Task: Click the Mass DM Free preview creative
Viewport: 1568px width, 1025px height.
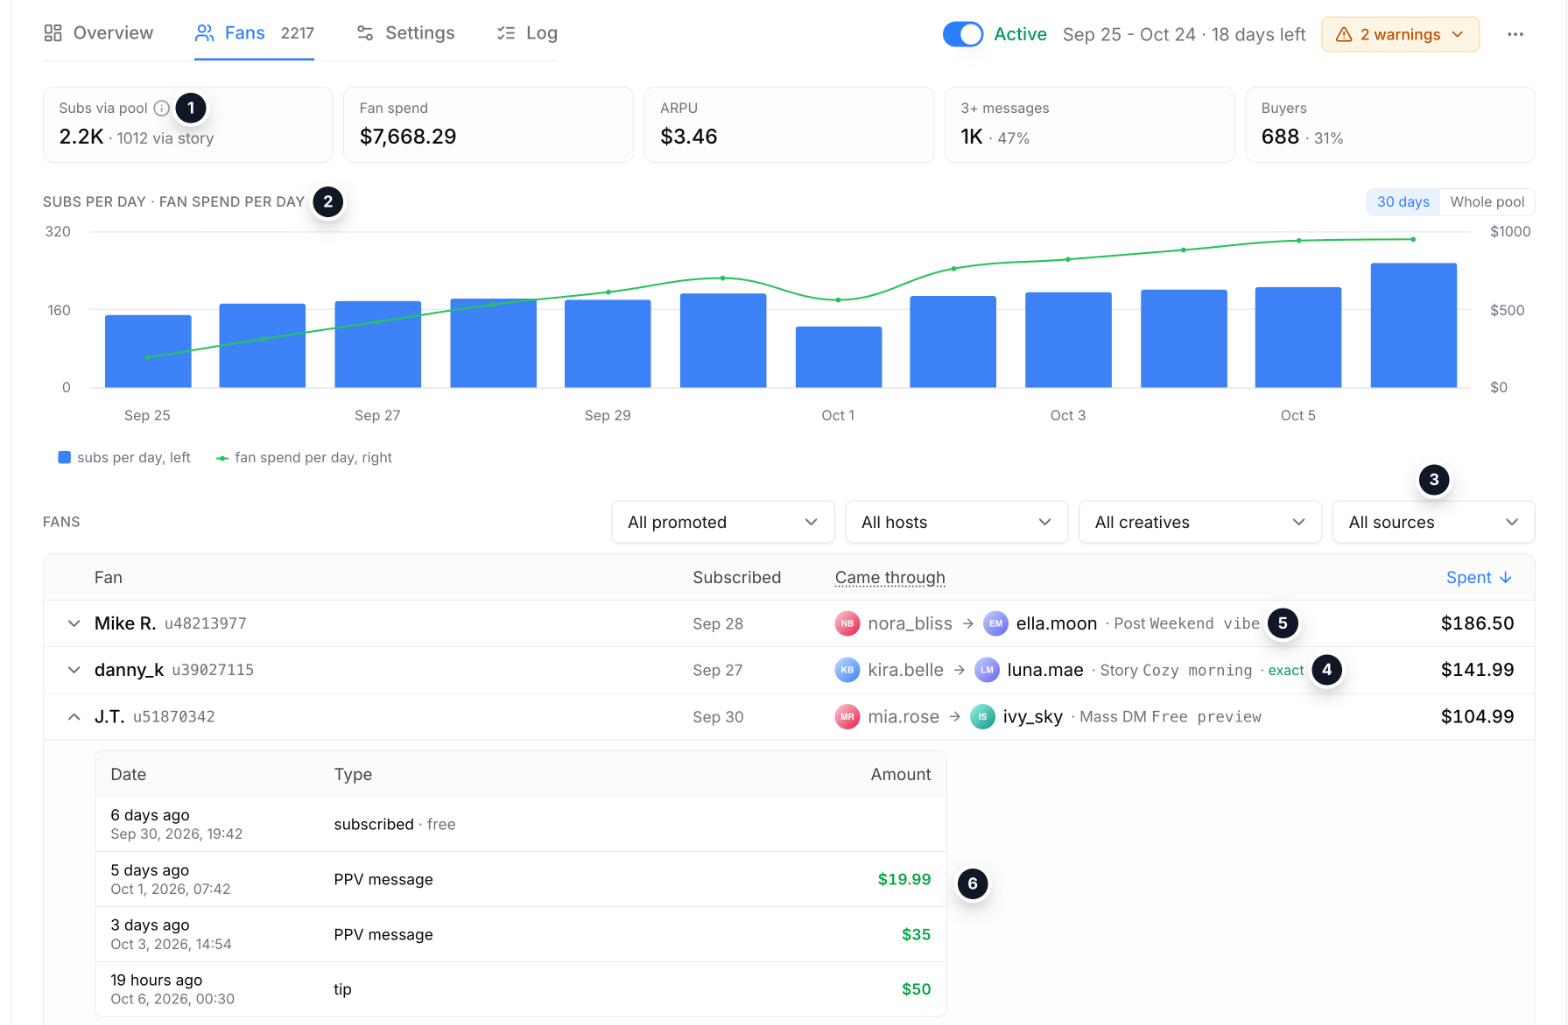Action: click(x=1171, y=717)
